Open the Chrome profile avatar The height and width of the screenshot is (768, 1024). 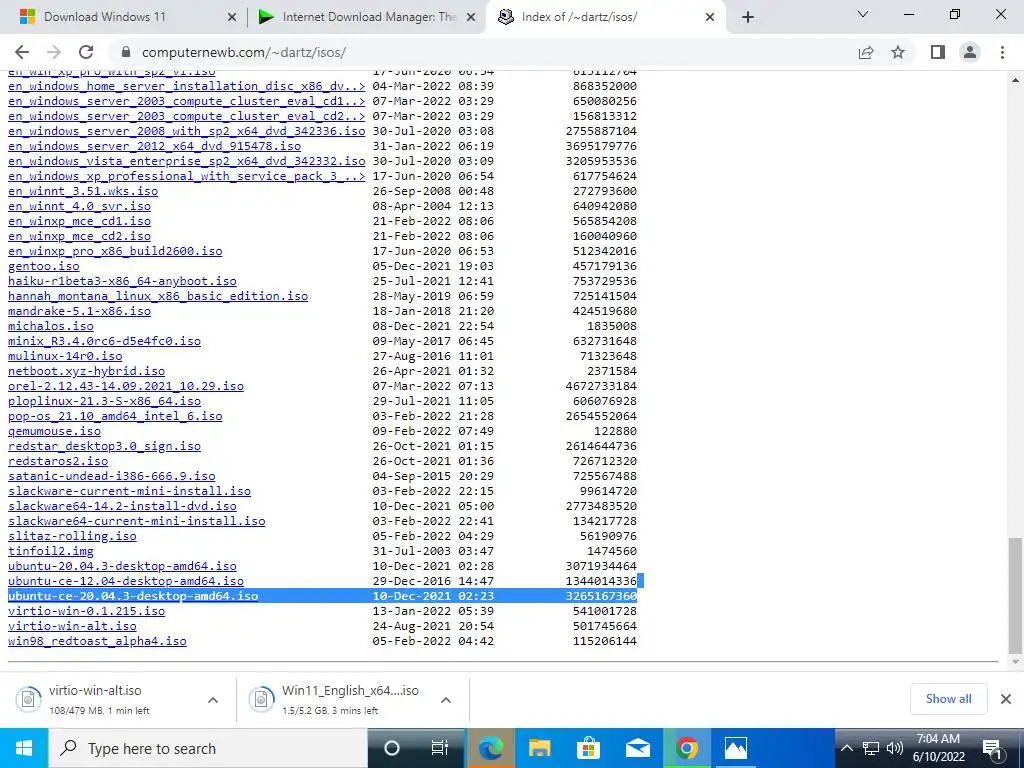coord(970,52)
